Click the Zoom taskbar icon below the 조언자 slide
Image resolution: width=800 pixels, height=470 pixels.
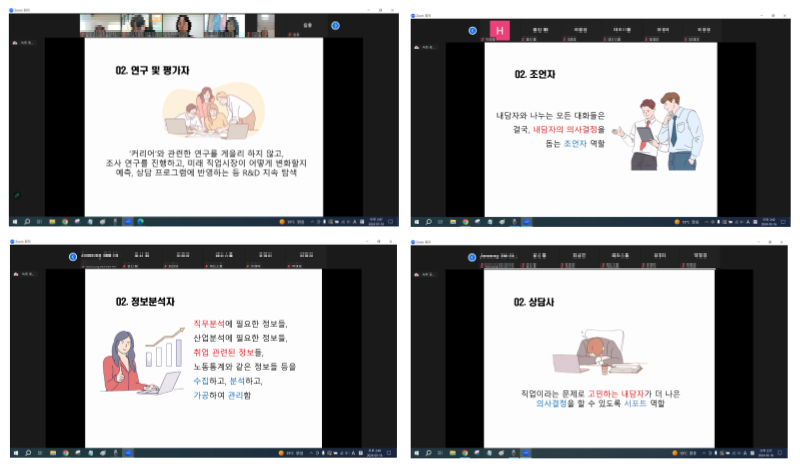coord(525,220)
